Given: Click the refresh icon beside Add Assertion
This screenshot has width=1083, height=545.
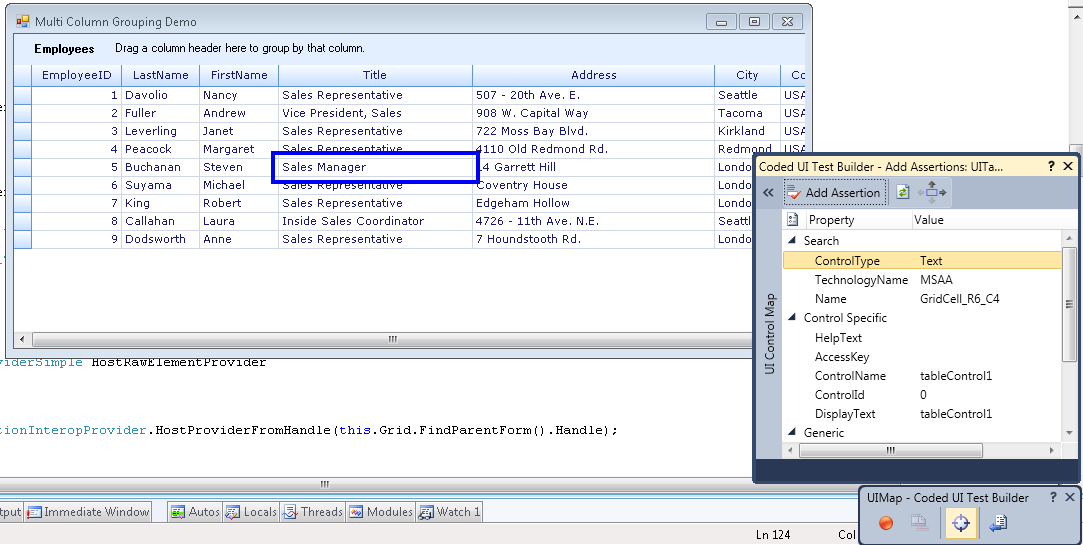Looking at the screenshot, I should tap(903, 192).
